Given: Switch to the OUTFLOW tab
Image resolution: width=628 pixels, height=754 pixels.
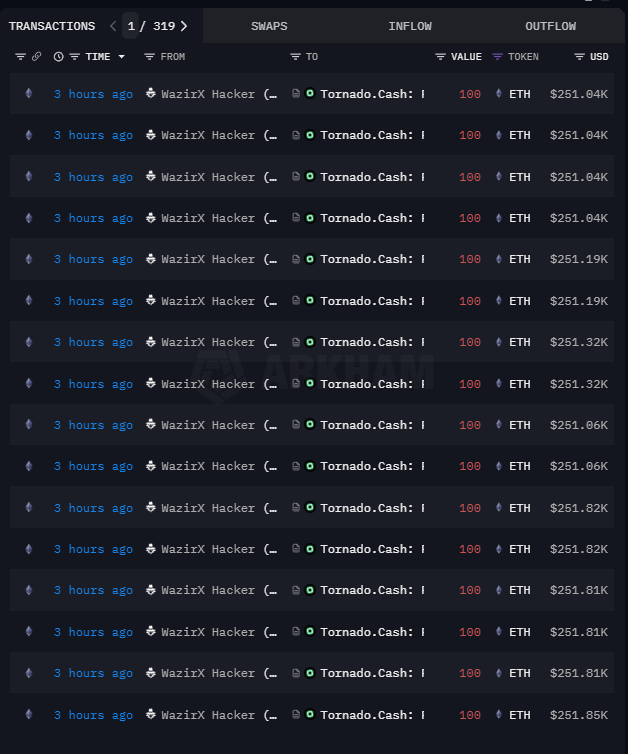Looking at the screenshot, I should [x=550, y=26].
